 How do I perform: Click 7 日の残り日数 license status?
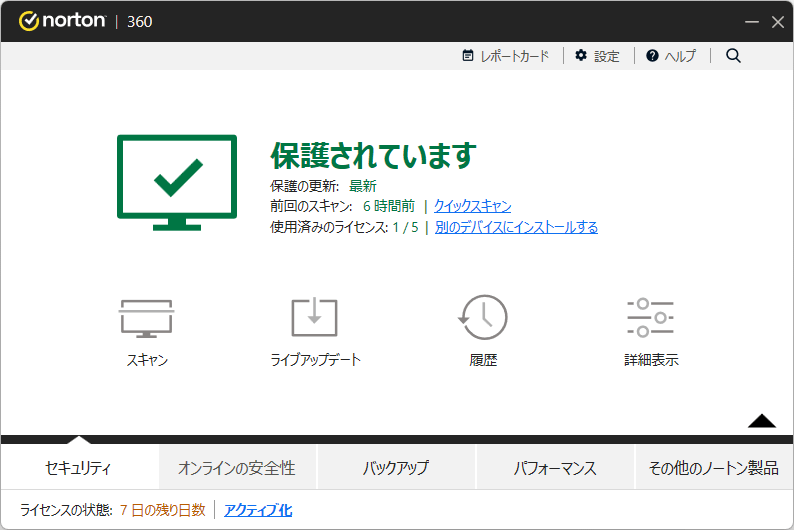(163, 510)
